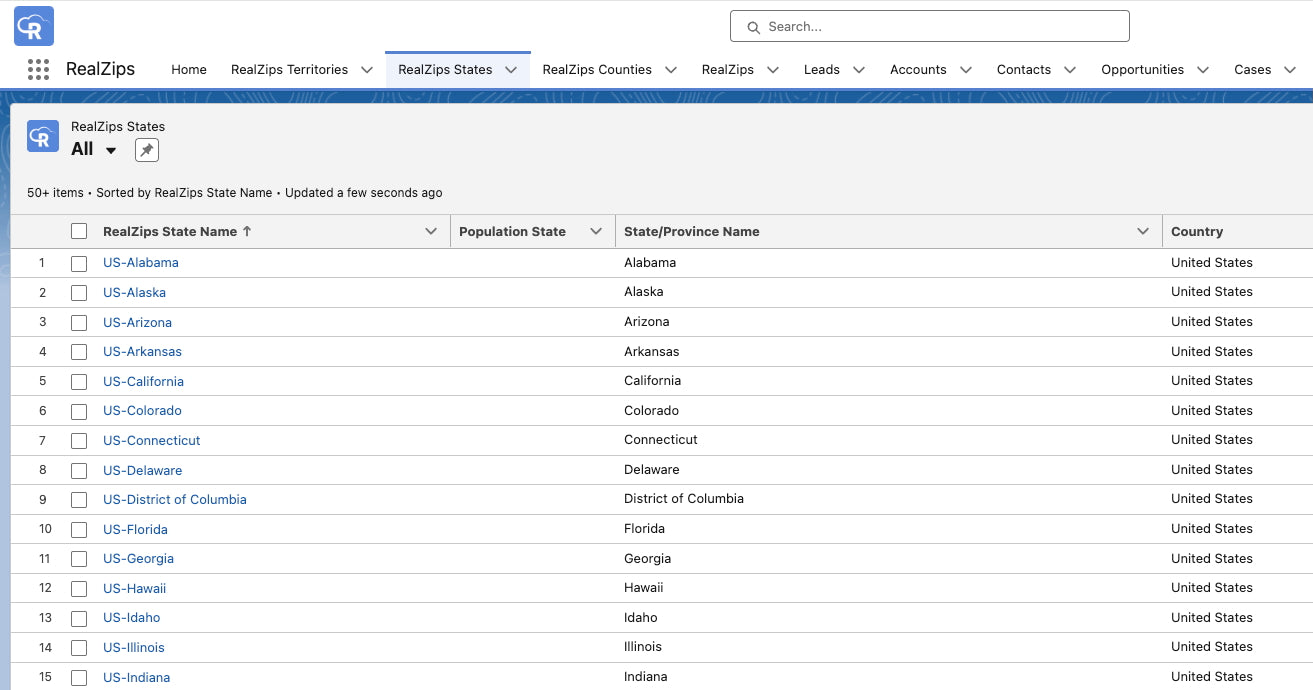Open the US-California record link

click(x=143, y=381)
